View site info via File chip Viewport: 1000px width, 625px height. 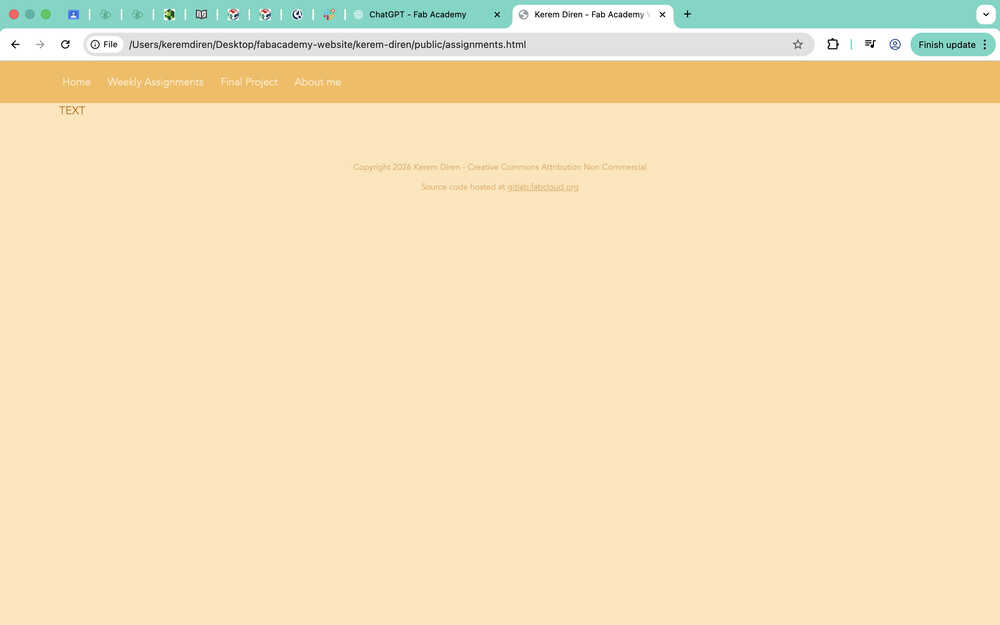105,45
